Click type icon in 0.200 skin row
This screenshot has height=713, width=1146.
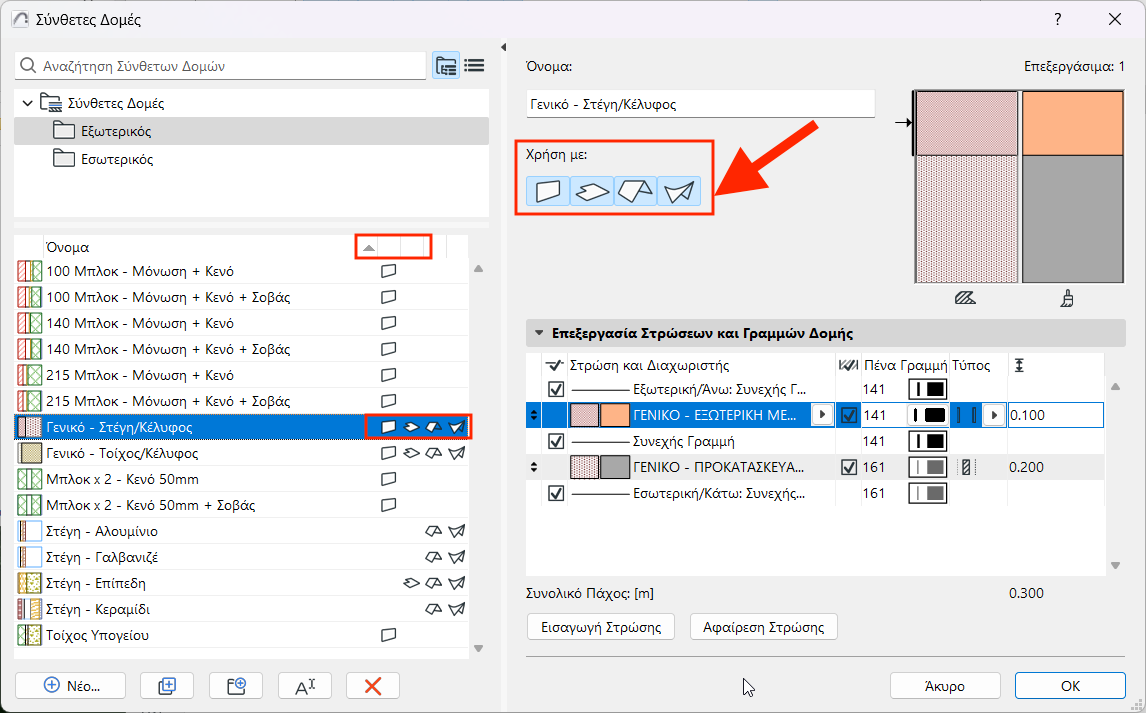click(966, 467)
